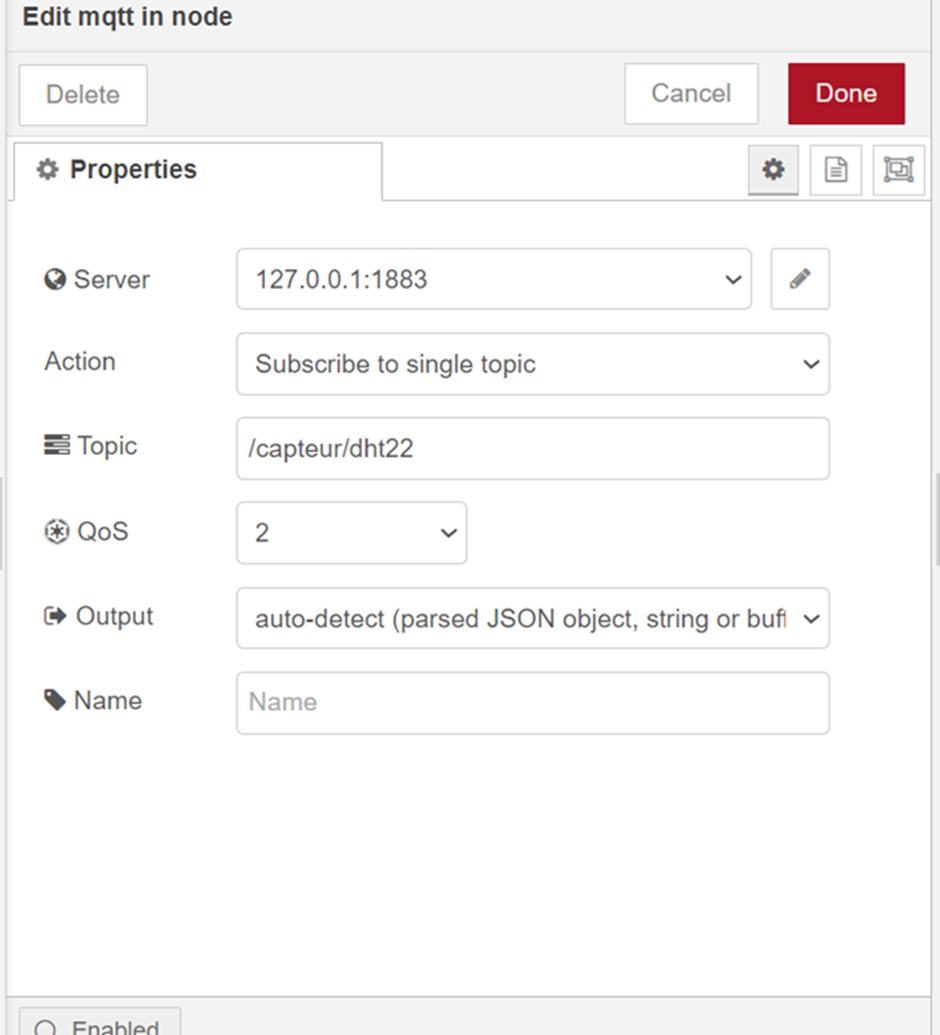
Task: Expand the Action dropdown
Action: pyautogui.click(x=532, y=364)
